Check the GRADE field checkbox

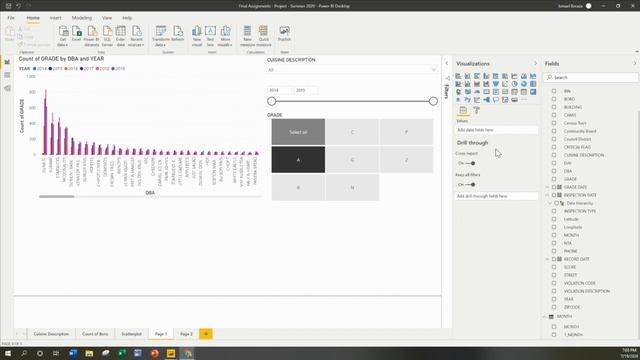point(554,179)
